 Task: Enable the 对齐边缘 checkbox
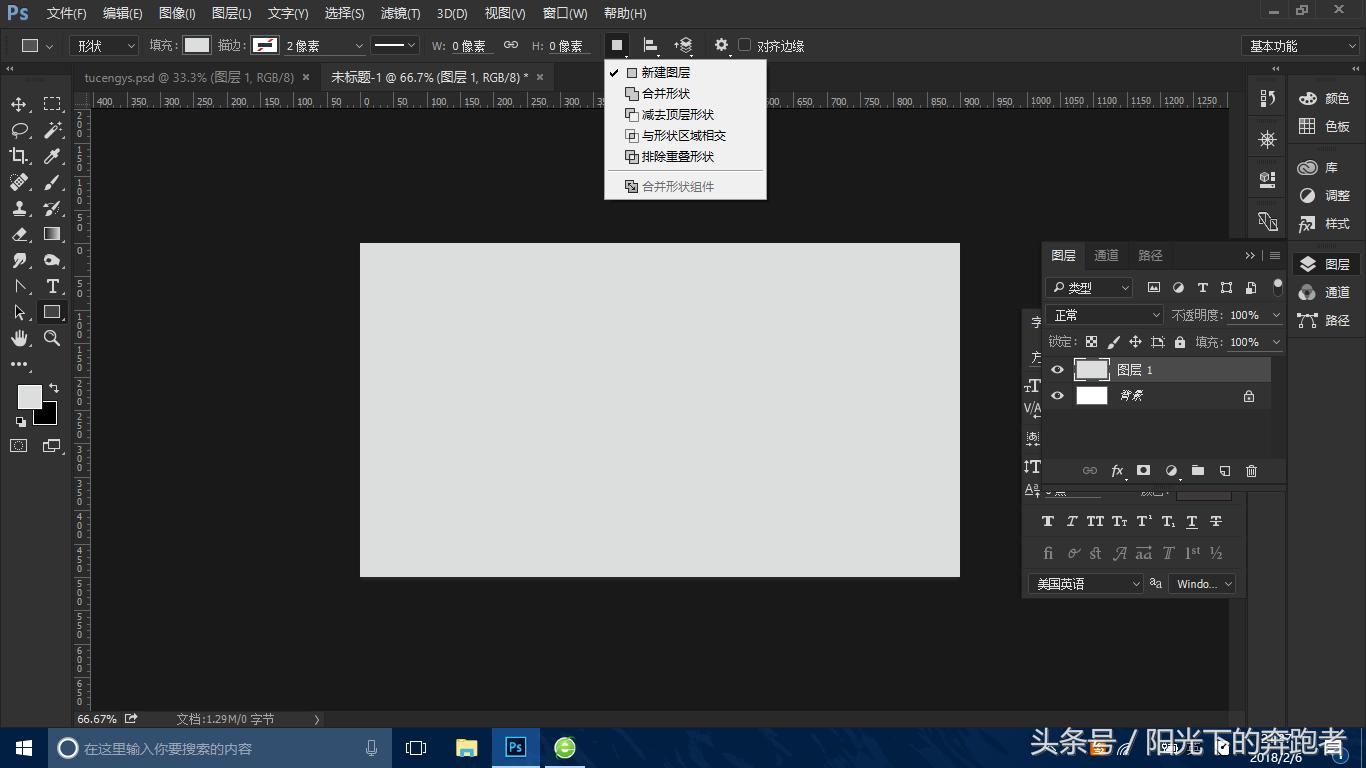(x=745, y=45)
